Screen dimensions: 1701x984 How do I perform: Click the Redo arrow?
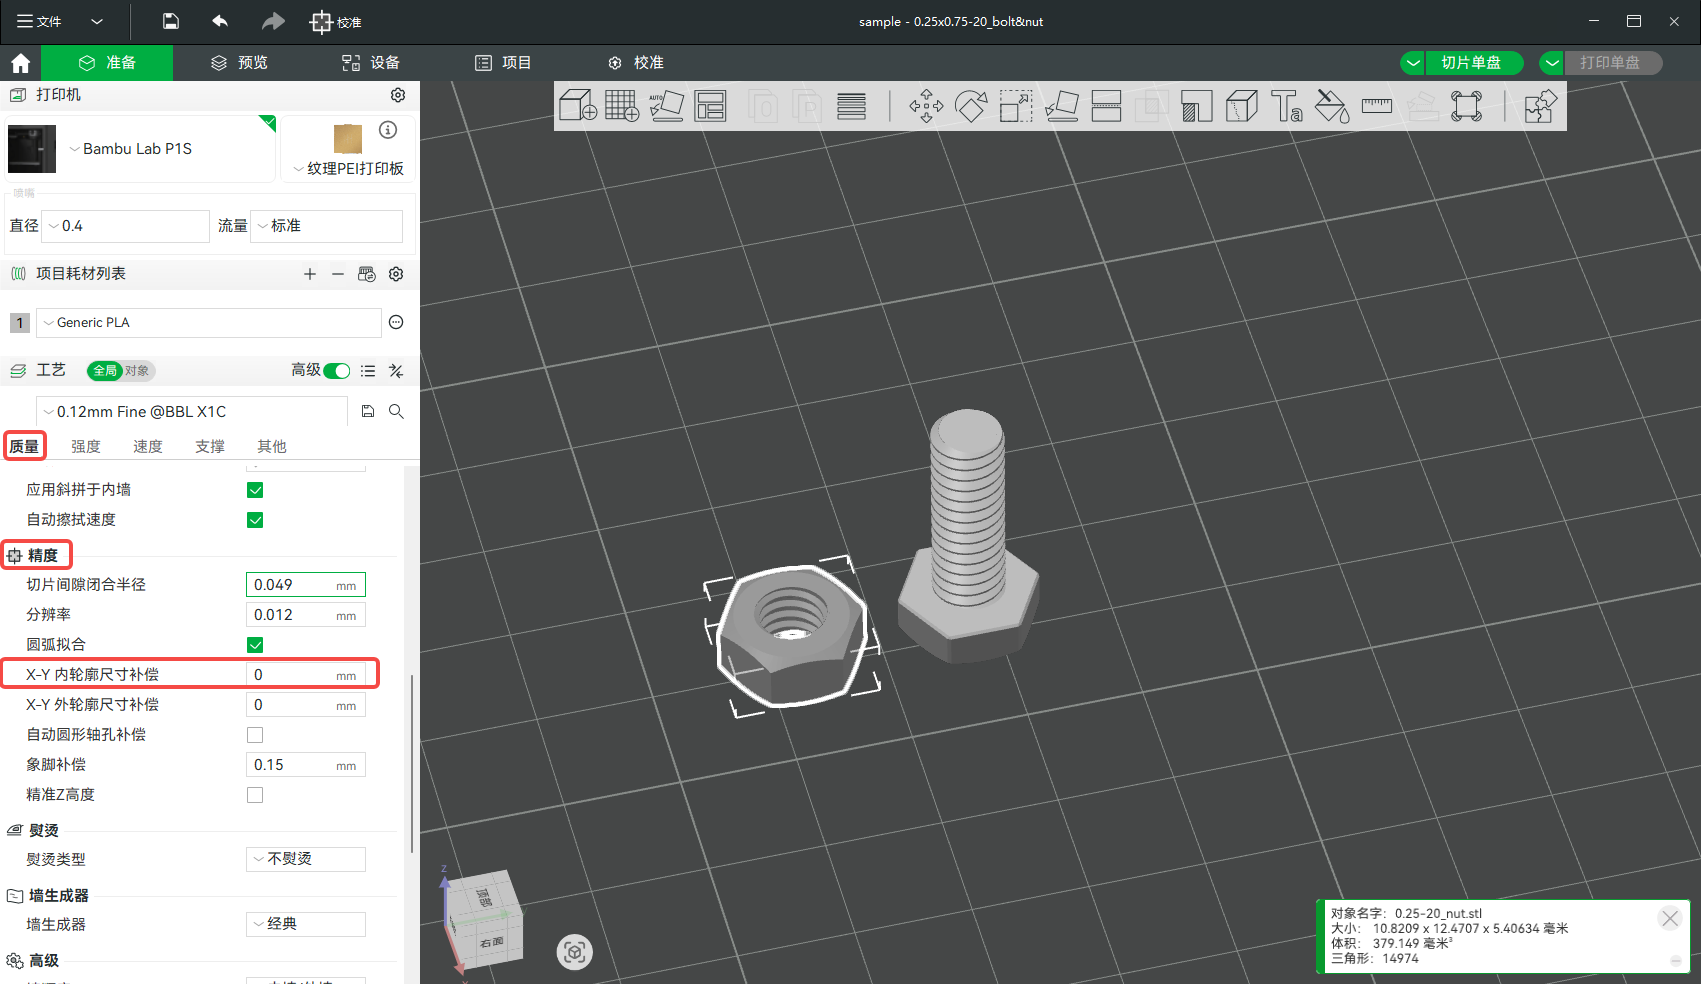[x=273, y=21]
